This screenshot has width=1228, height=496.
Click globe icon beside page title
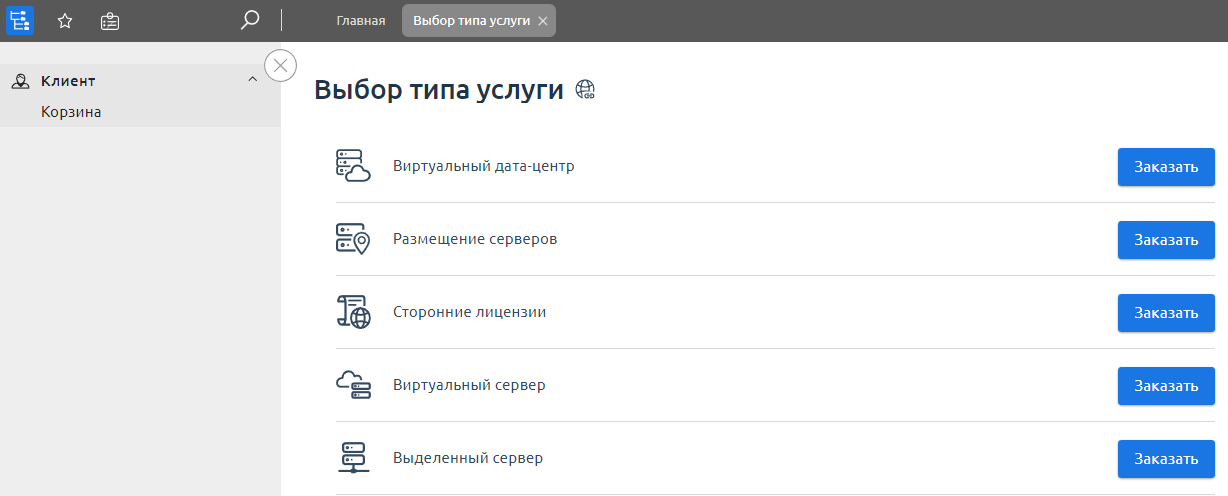585,90
